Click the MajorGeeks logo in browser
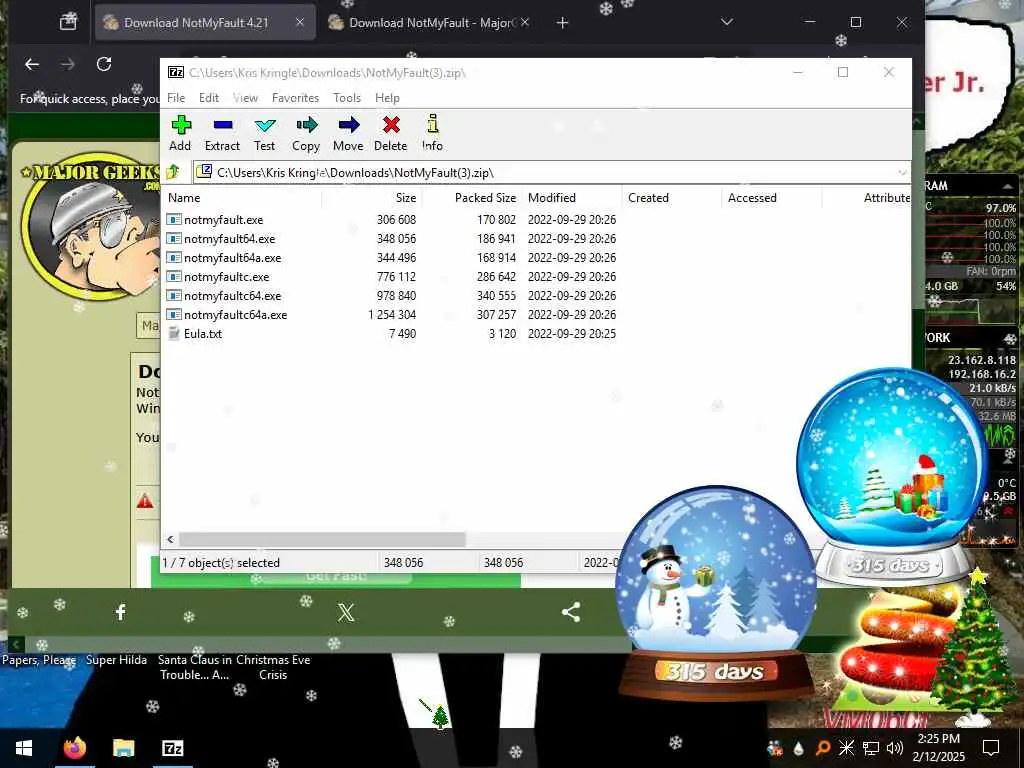This screenshot has height=768, width=1024. point(90,226)
